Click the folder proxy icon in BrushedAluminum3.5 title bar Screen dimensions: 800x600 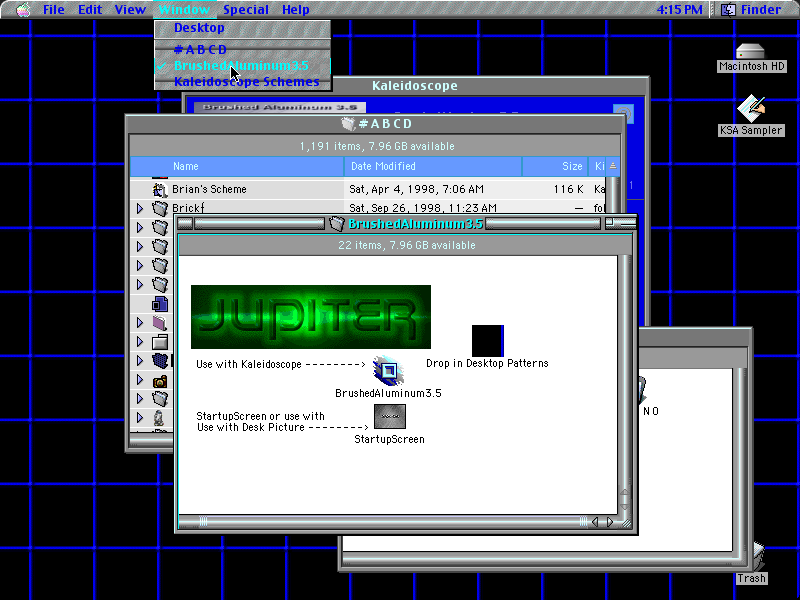click(337, 223)
